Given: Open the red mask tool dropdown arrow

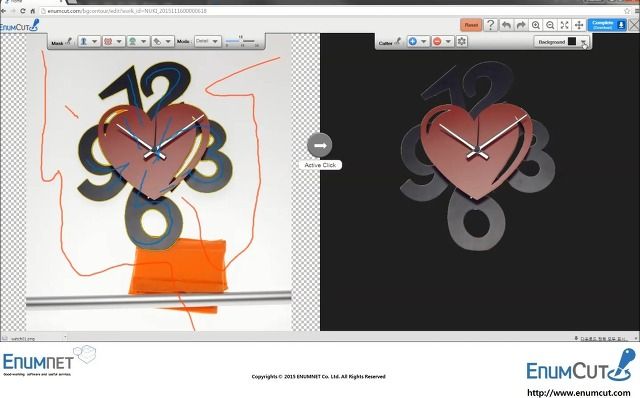Looking at the screenshot, I should coord(119,42).
